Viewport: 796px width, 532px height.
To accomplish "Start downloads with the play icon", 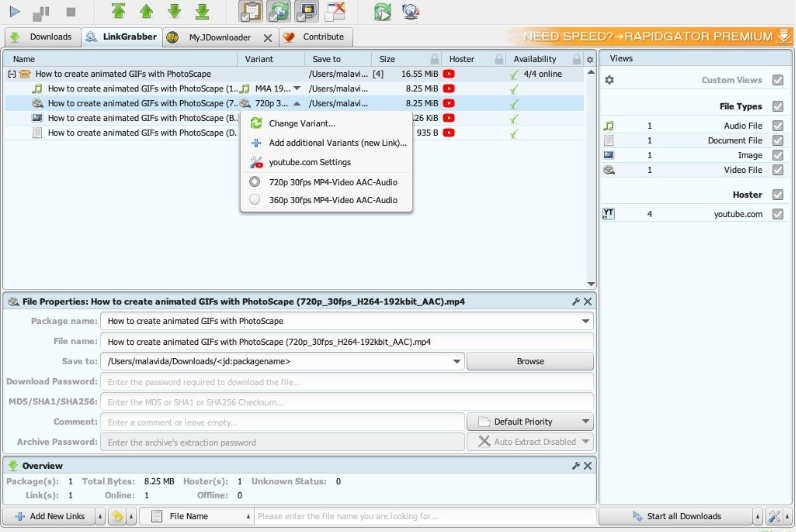I will coord(15,11).
